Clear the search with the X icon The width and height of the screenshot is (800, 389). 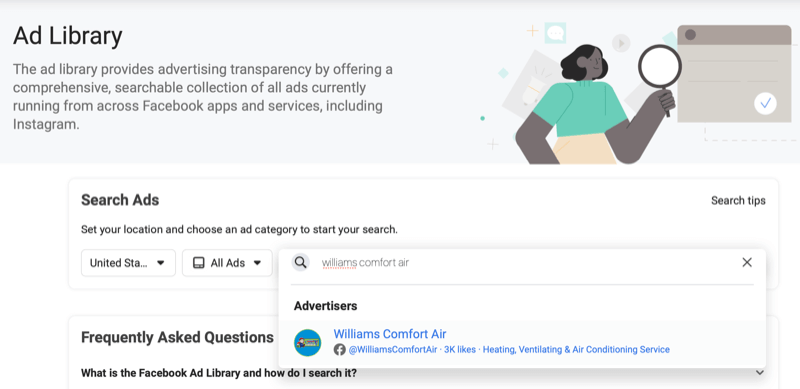tap(747, 262)
